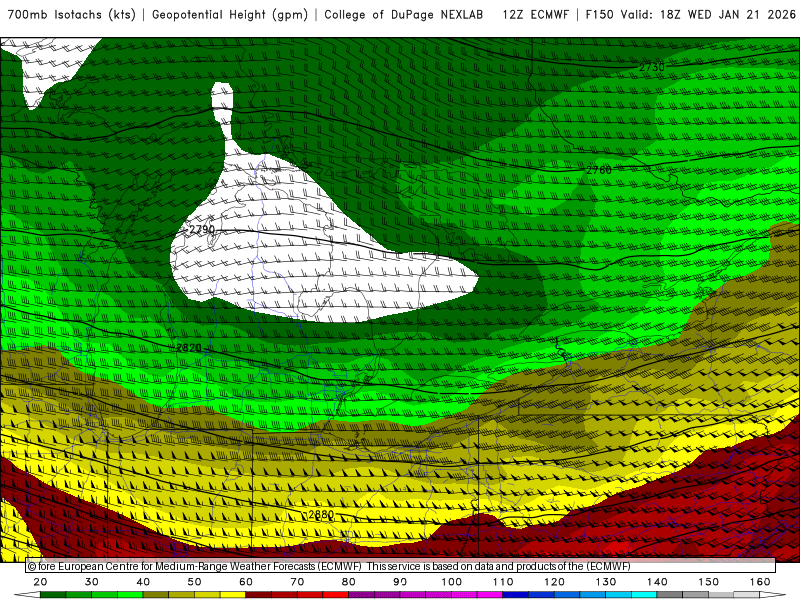The image size is (800, 600).
Task: Click the 60 kts value on the color scale
Action: pyautogui.click(x=246, y=582)
